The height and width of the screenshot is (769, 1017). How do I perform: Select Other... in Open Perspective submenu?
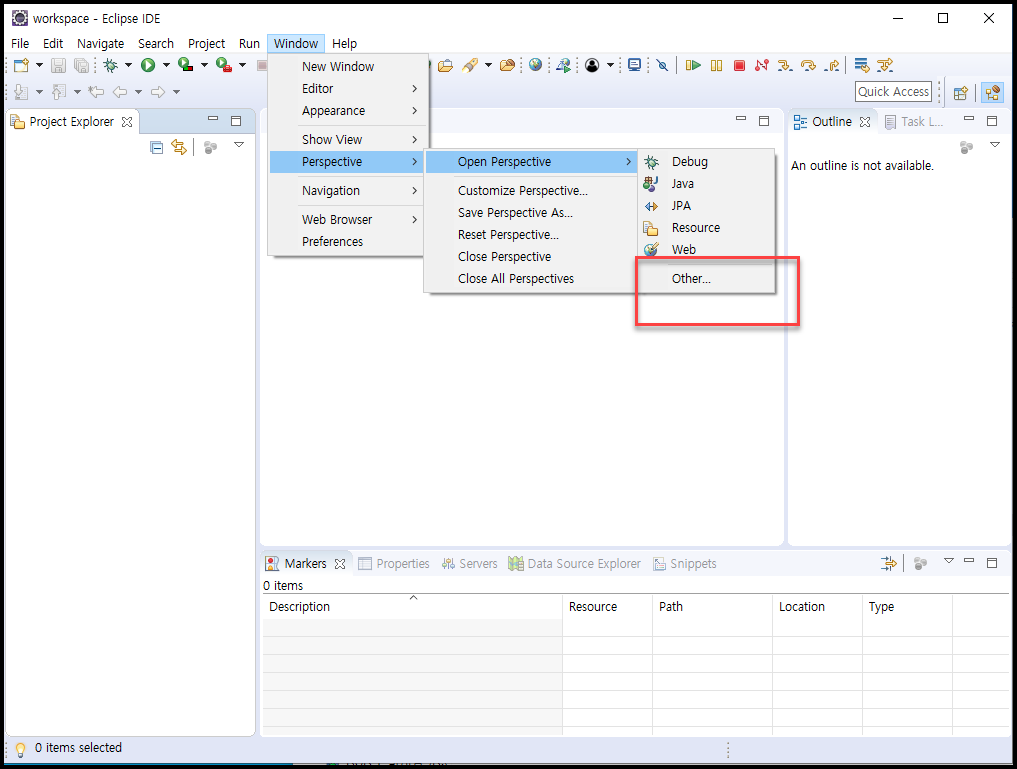707,279
